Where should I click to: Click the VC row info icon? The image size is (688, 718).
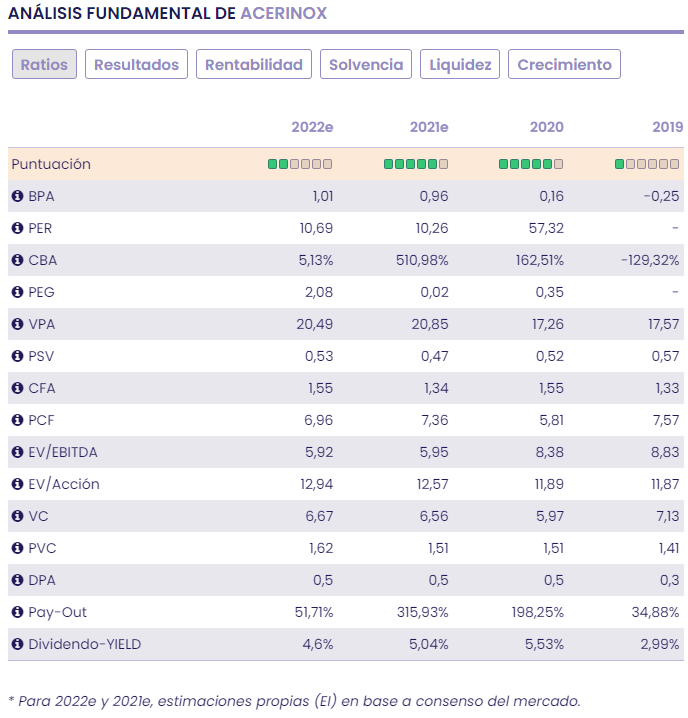click(x=17, y=517)
